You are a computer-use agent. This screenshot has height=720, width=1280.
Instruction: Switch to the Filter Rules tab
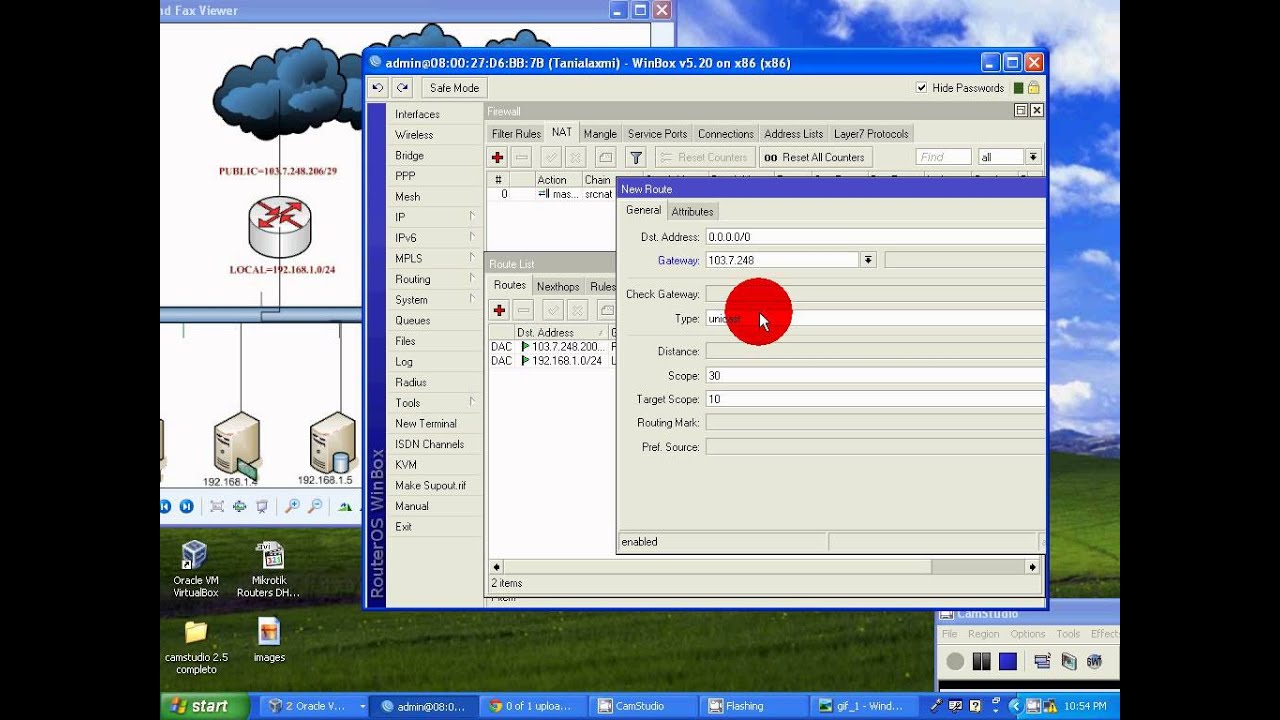click(516, 134)
